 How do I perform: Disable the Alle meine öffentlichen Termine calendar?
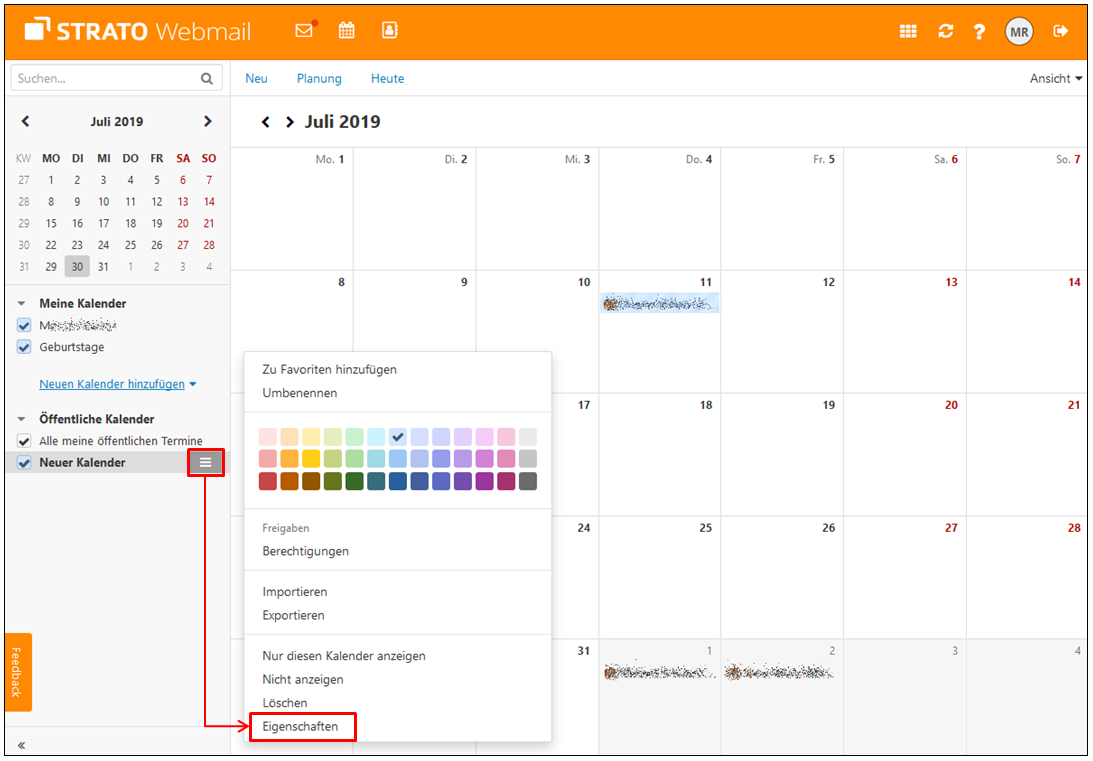tap(22, 440)
